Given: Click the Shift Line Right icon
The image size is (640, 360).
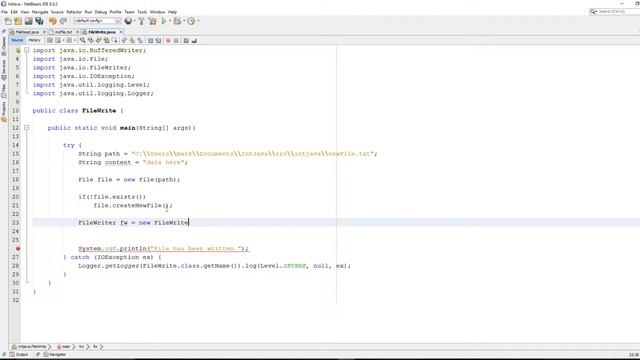Looking at the screenshot, I should [x=158, y=40].
